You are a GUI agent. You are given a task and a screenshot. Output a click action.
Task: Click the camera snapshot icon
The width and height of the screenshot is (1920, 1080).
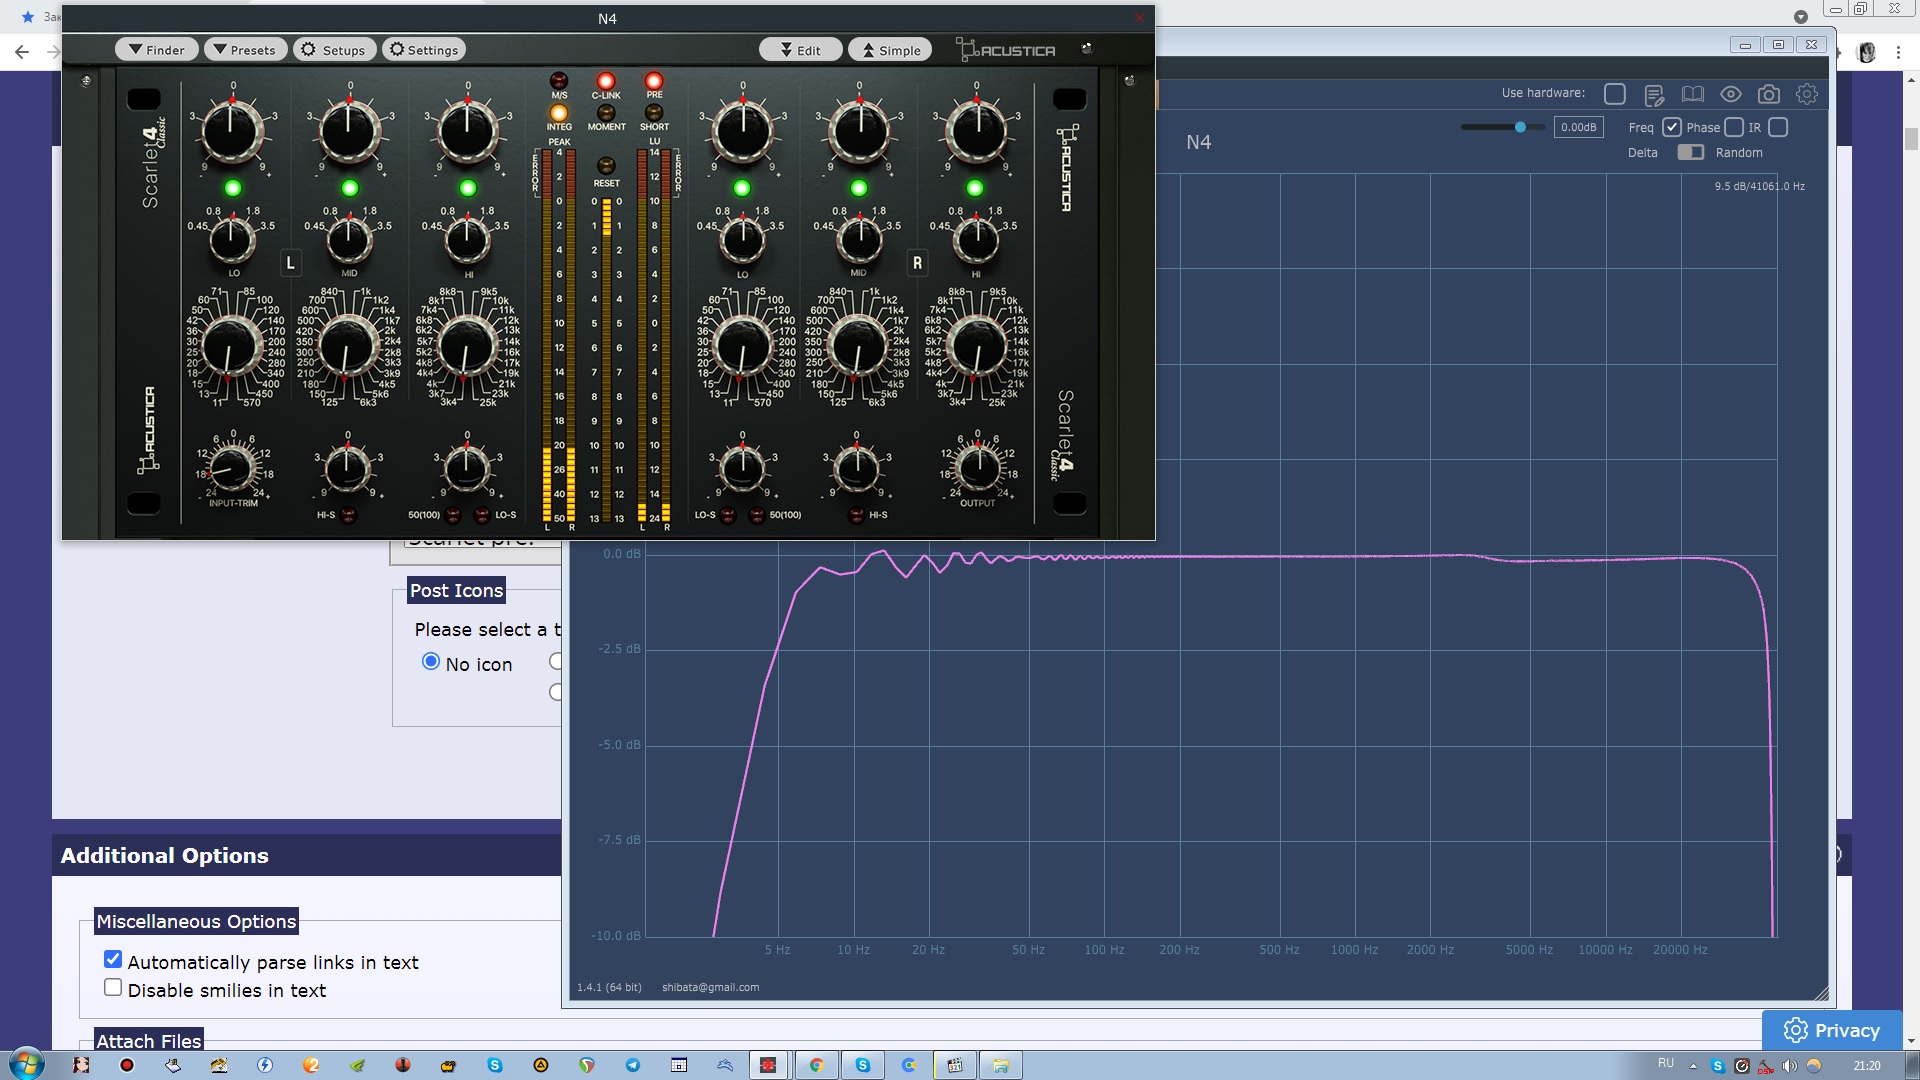point(1768,94)
